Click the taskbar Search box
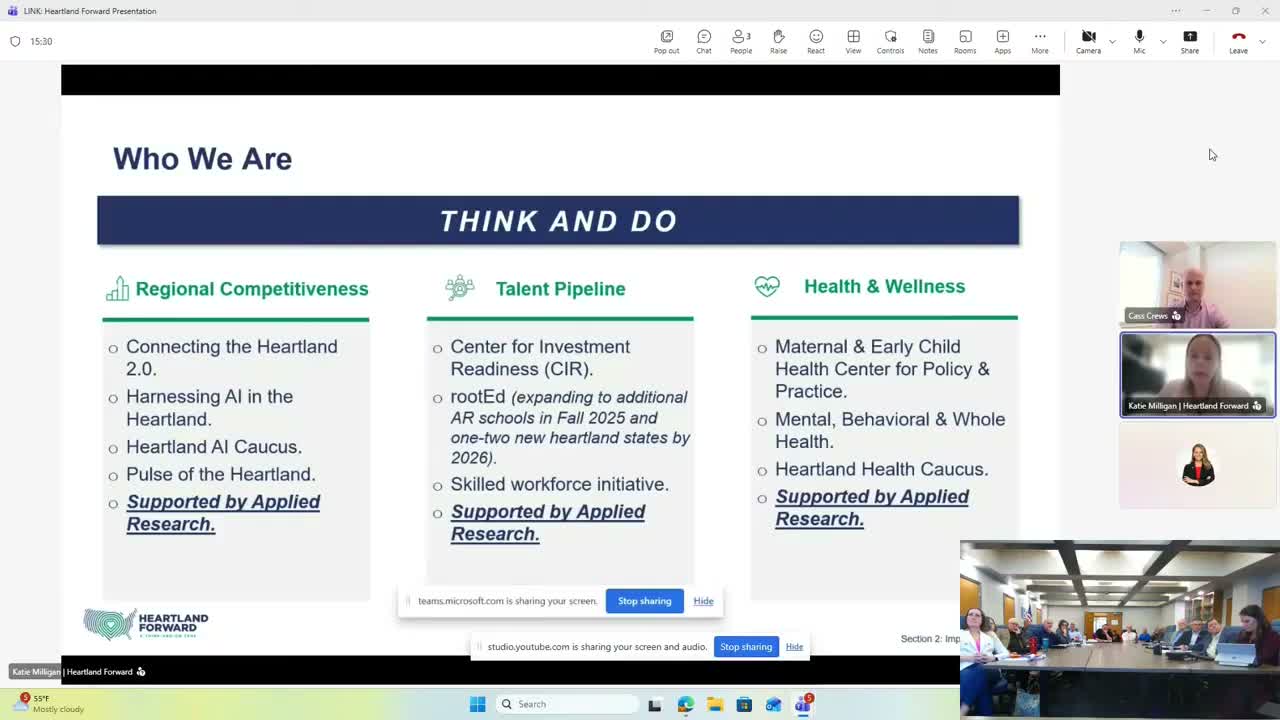Viewport: 1280px width, 720px height. pos(567,704)
